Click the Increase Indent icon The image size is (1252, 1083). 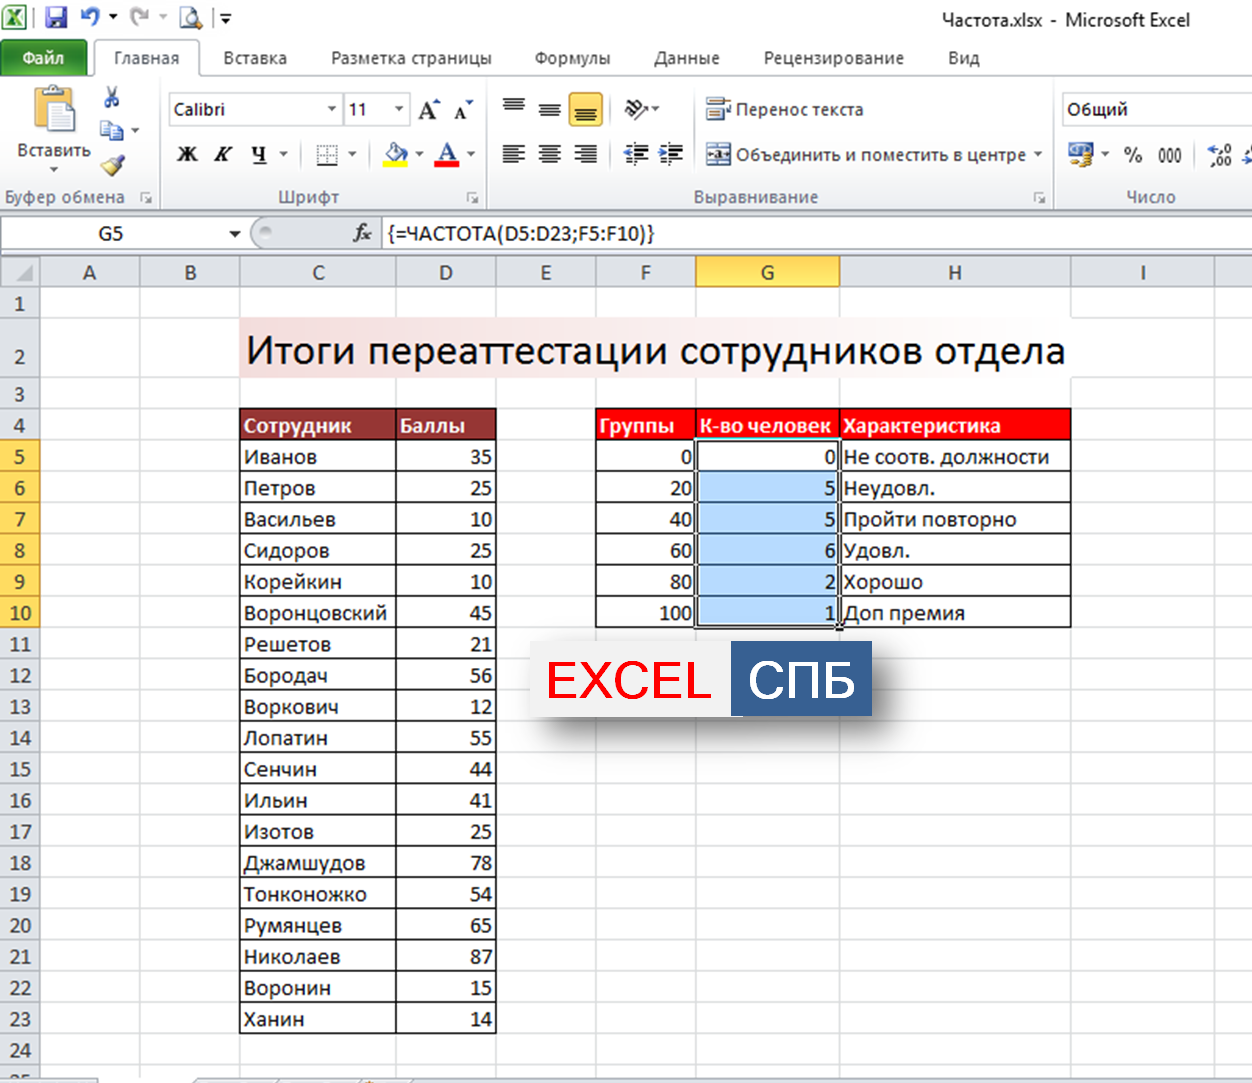click(671, 154)
